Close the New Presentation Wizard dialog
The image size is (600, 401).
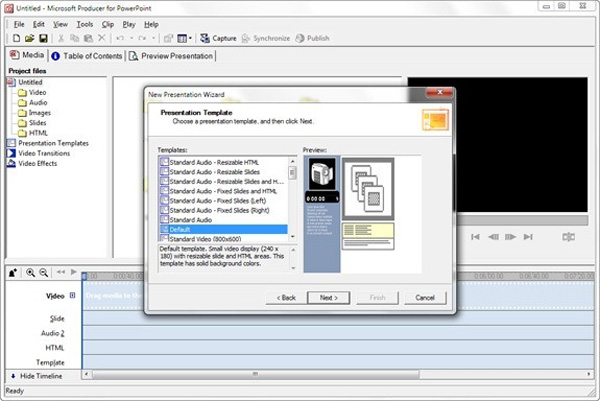point(440,92)
